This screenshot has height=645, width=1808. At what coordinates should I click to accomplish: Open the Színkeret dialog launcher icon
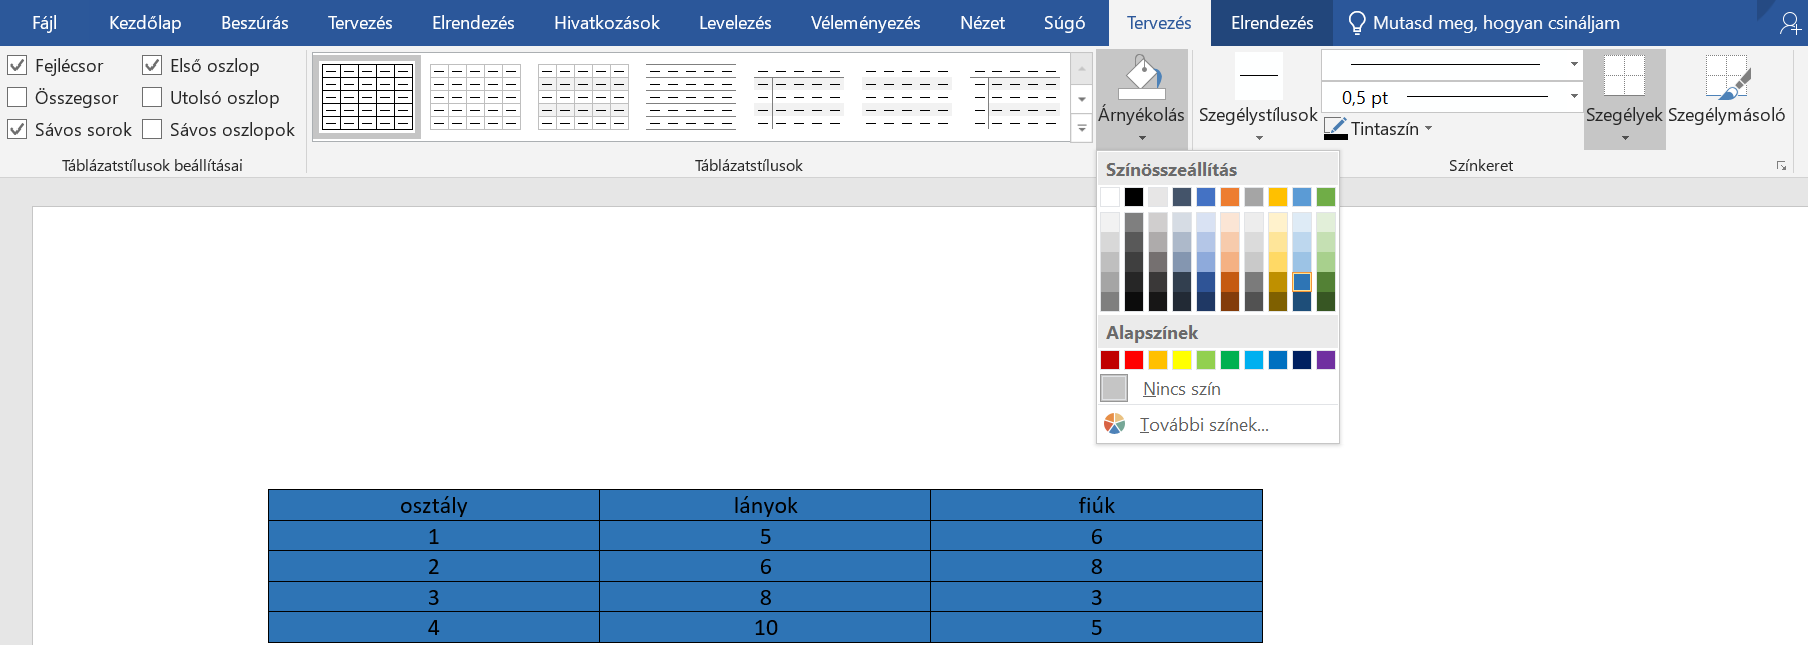[1781, 166]
